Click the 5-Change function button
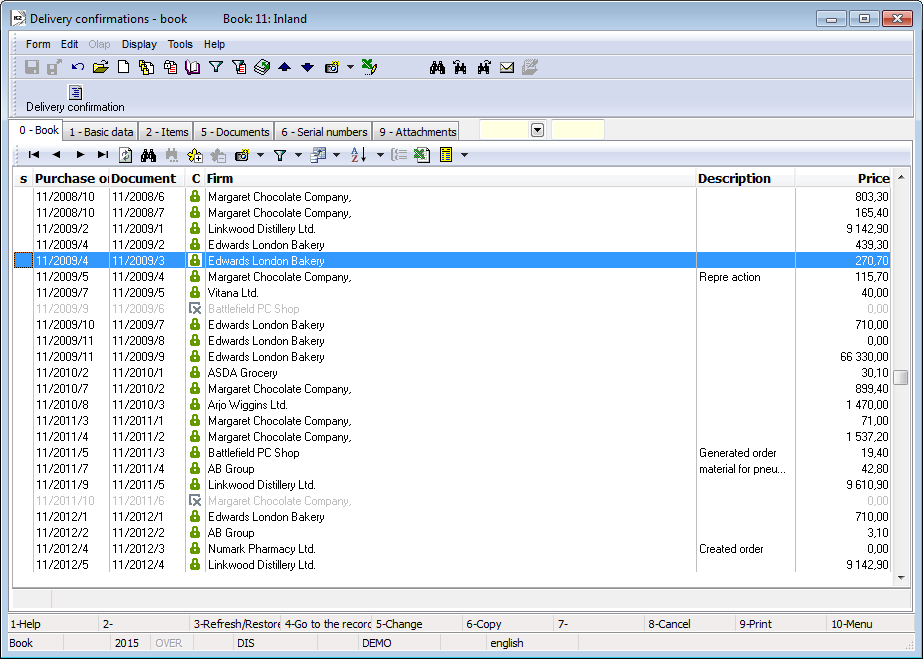This screenshot has height=659, width=923. click(x=418, y=624)
